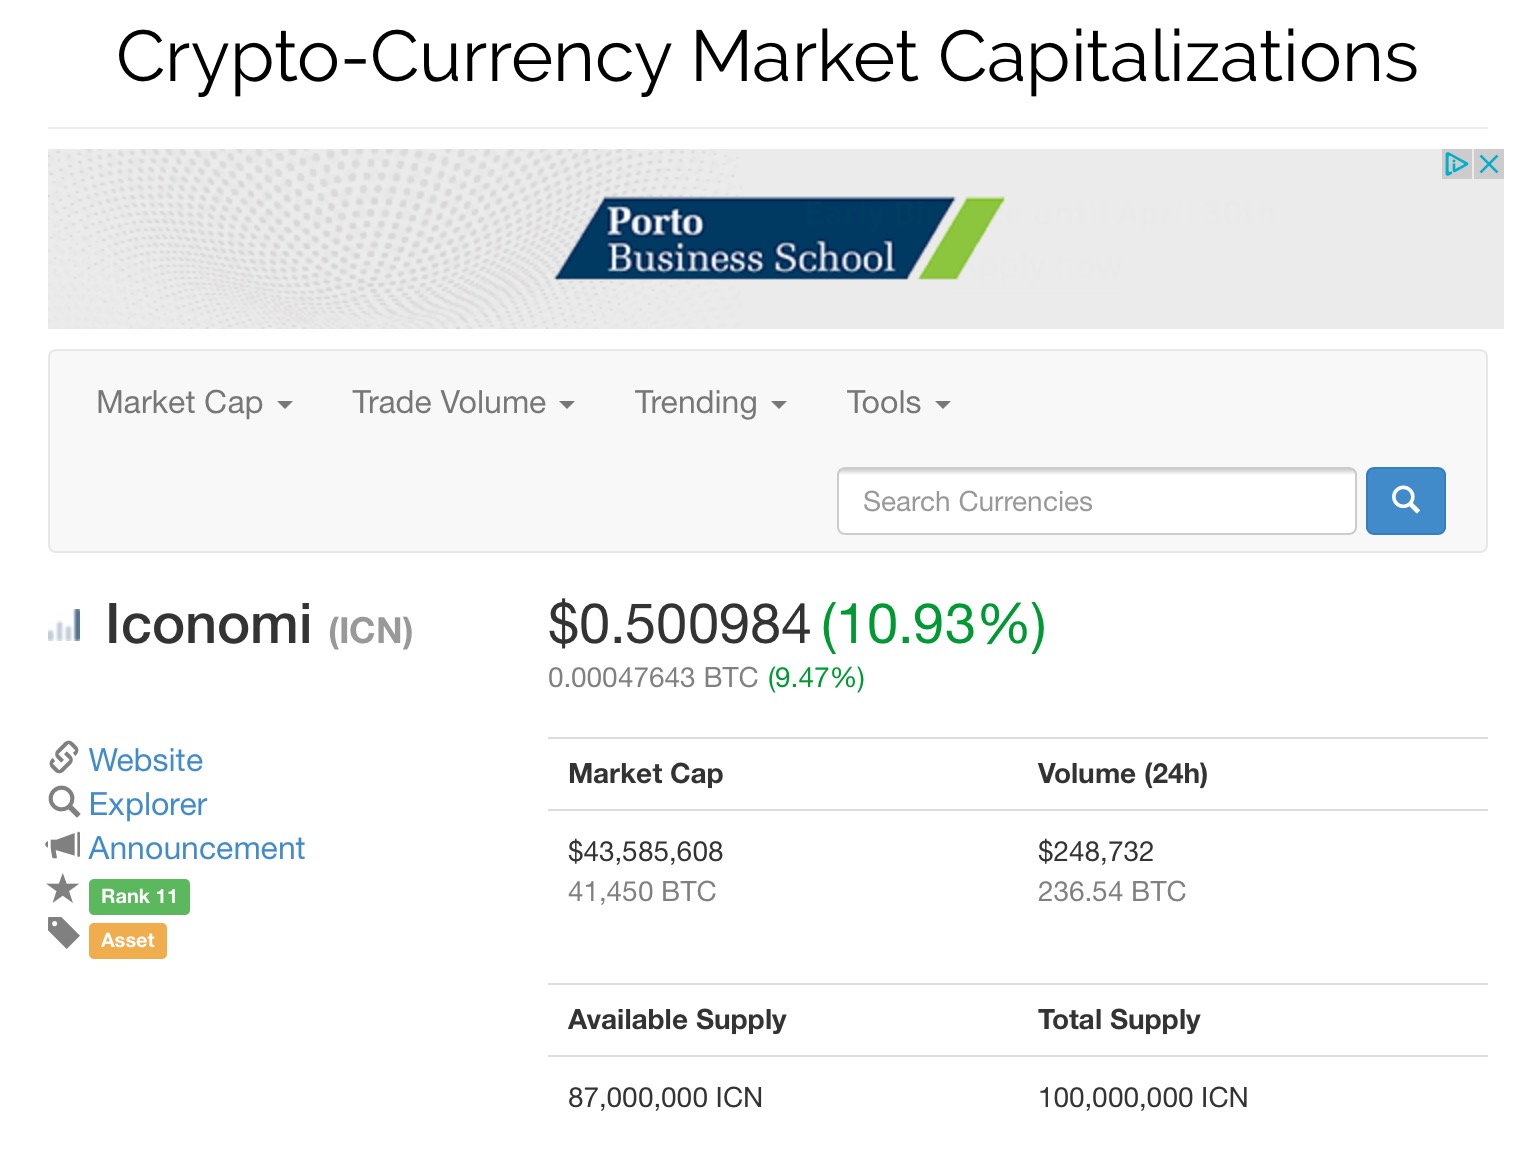Open the Market Cap dropdown menu

(194, 403)
